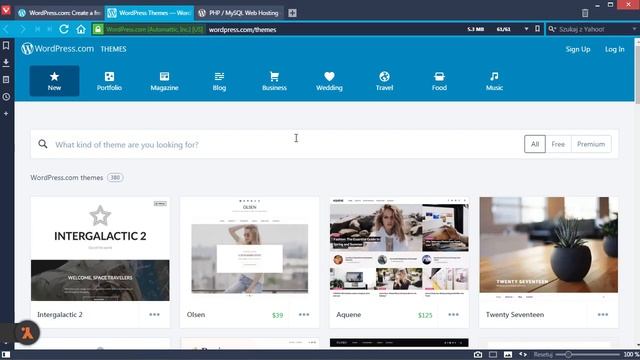The width and height of the screenshot is (640, 360).
Task: Open a new tab with plus button
Action: coord(292,13)
